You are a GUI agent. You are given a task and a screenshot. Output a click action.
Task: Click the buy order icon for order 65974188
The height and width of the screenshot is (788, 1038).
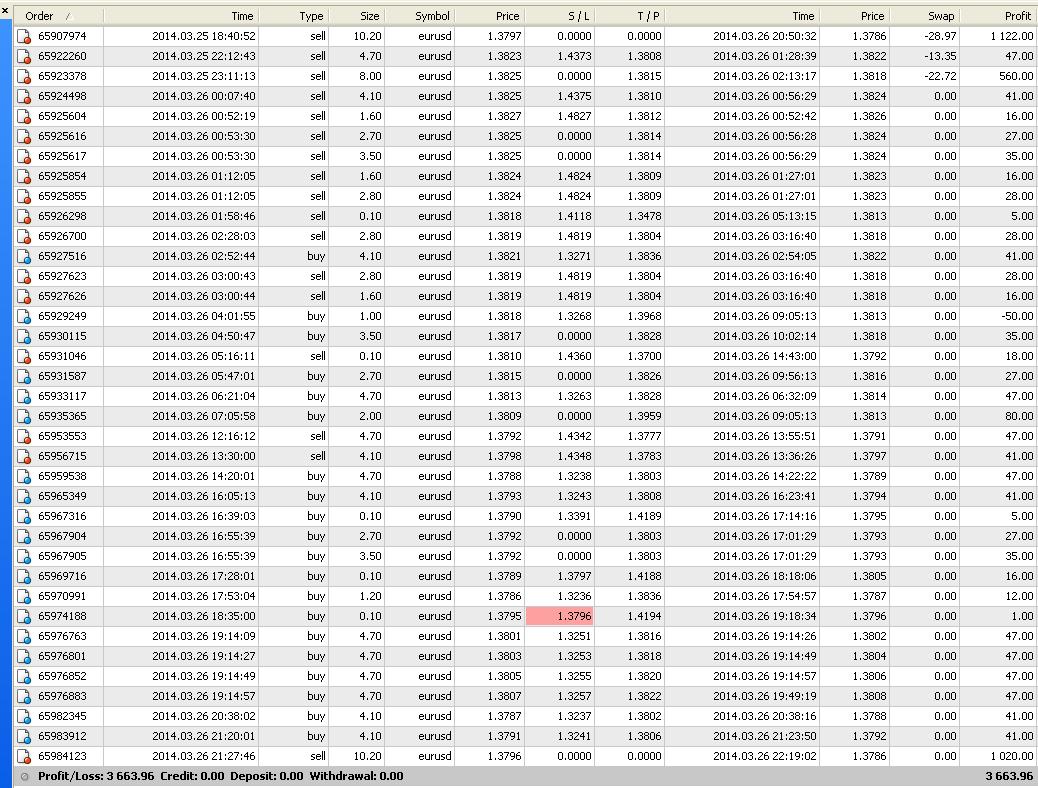(x=24, y=616)
